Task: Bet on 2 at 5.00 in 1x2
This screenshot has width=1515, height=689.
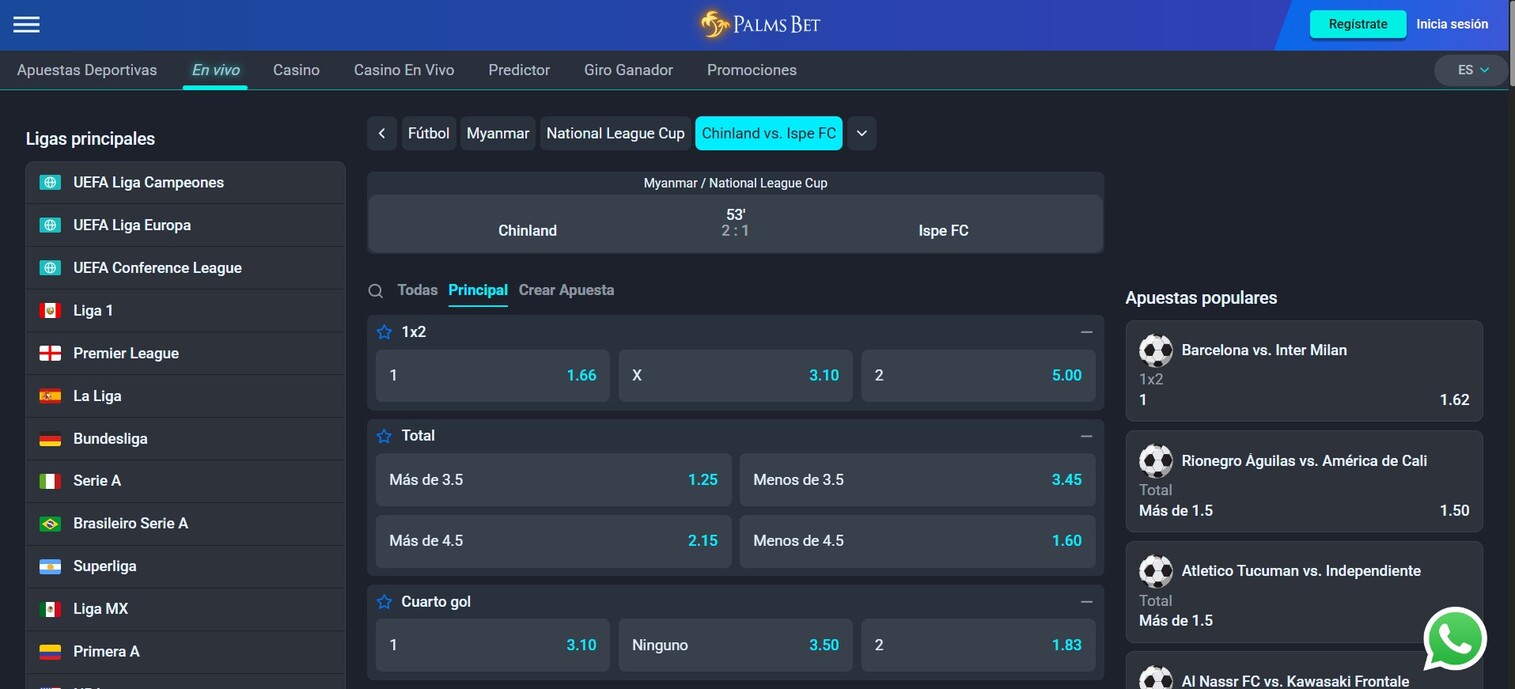Action: click(978, 376)
